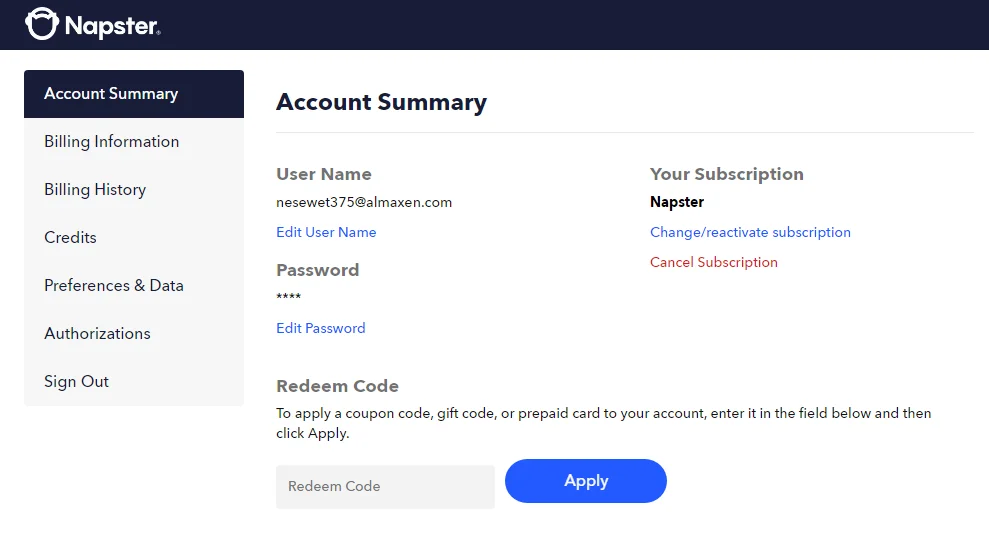Open Billing Information section
This screenshot has height=533, width=989.
pyautogui.click(x=134, y=141)
